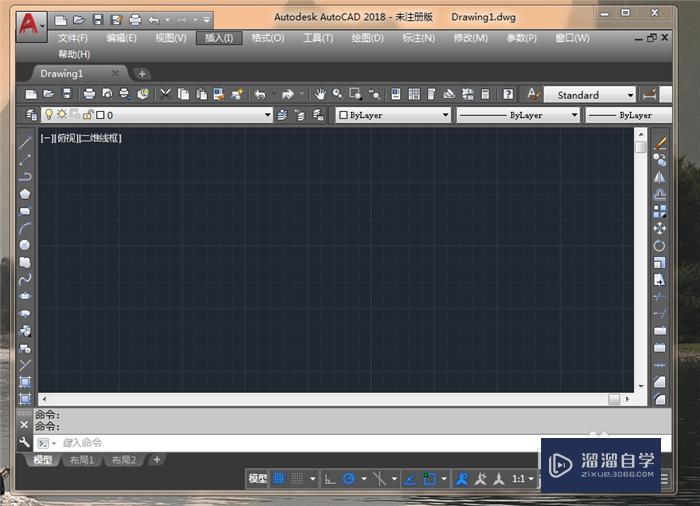Toggle the ortho mode status button

pyautogui.click(x=330, y=479)
